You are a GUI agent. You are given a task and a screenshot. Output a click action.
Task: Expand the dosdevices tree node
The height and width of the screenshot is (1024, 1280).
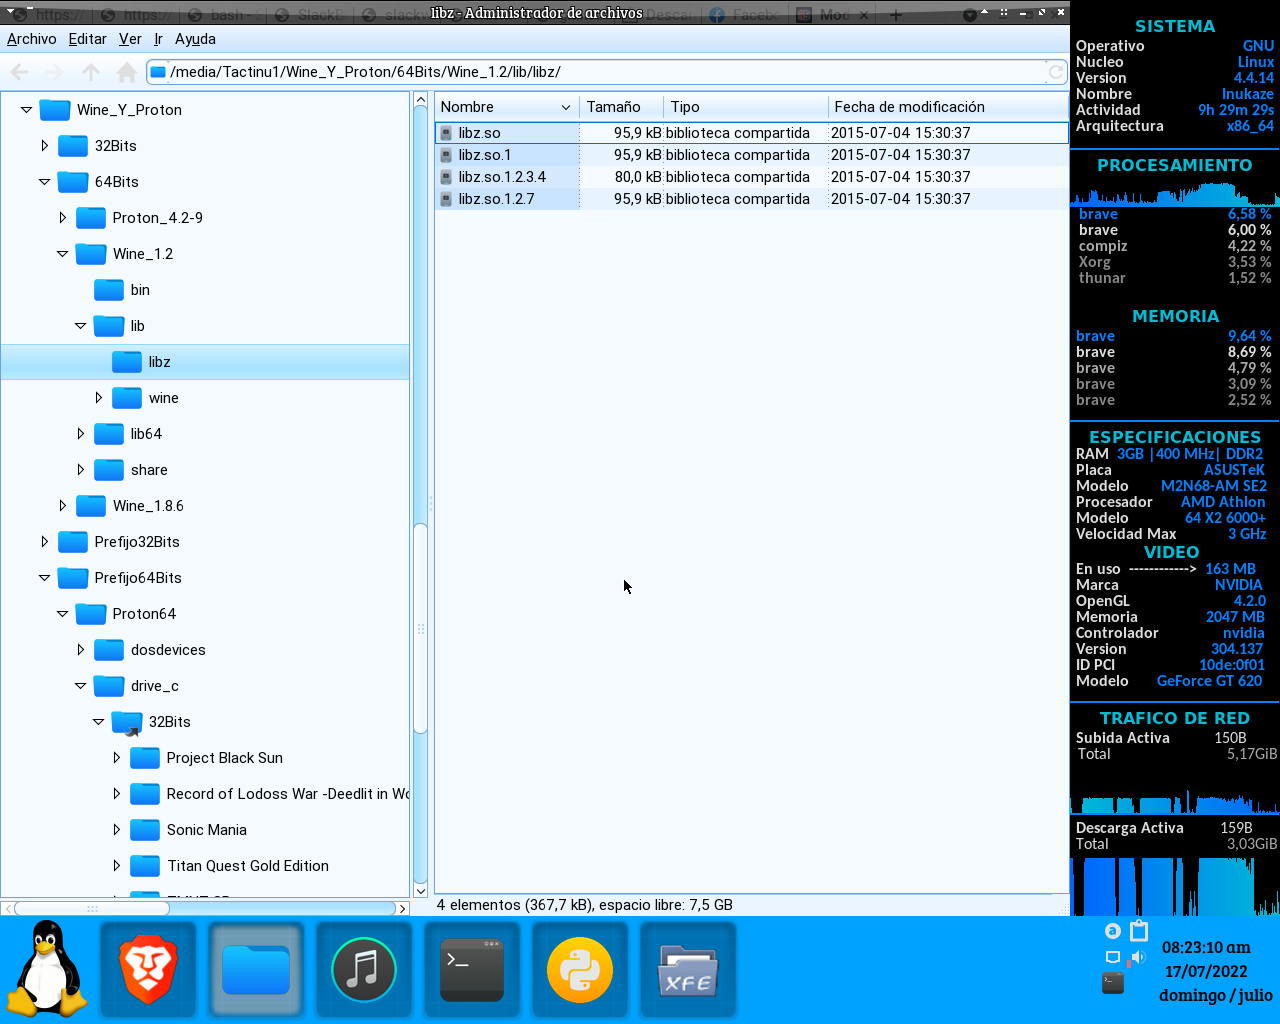81,650
